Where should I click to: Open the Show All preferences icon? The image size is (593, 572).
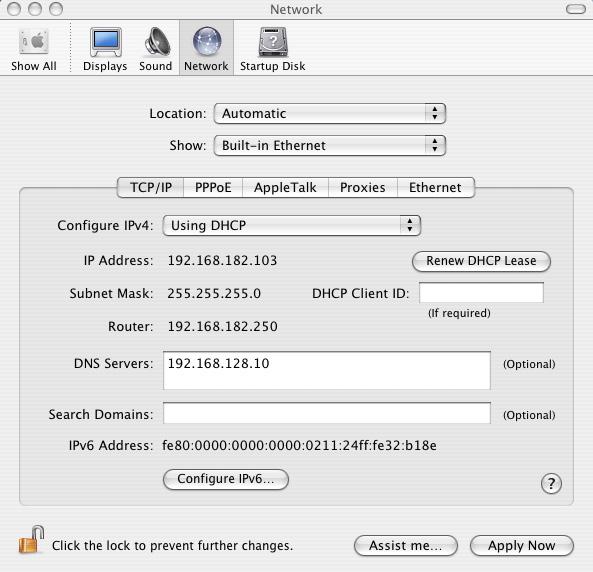point(34,49)
